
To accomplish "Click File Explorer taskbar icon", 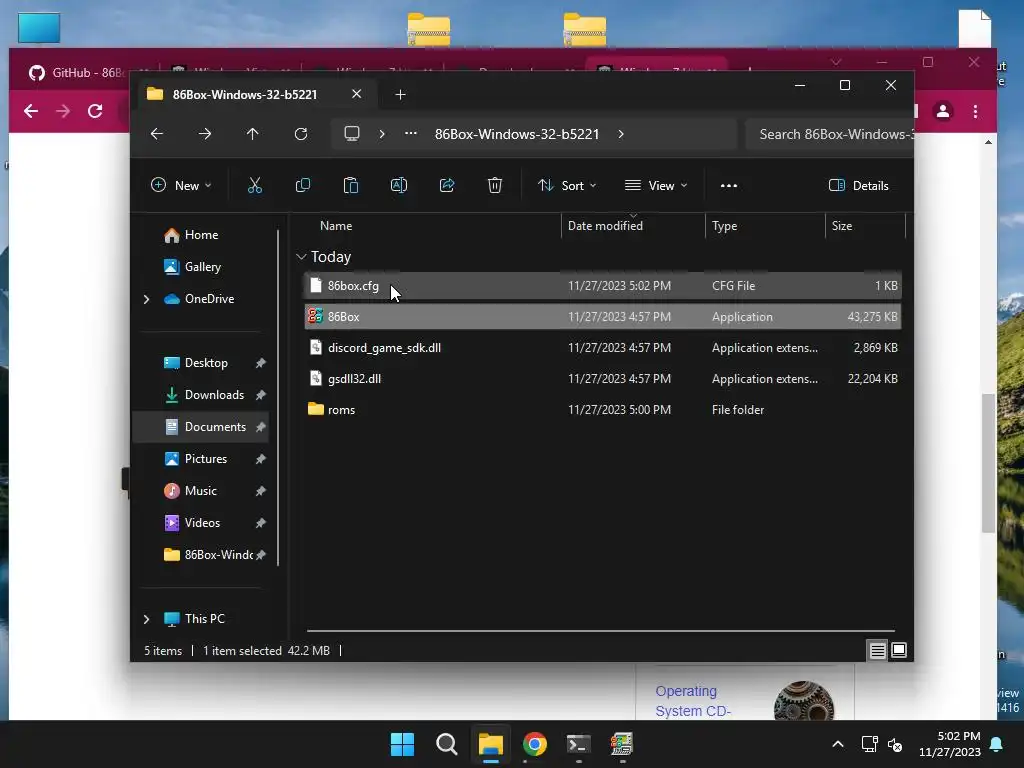I will pyautogui.click(x=490, y=744).
